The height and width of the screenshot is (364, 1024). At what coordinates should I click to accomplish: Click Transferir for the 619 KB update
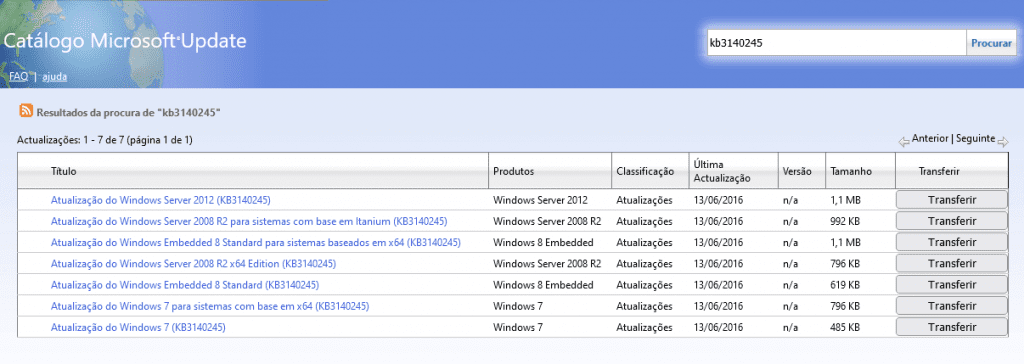(952, 285)
